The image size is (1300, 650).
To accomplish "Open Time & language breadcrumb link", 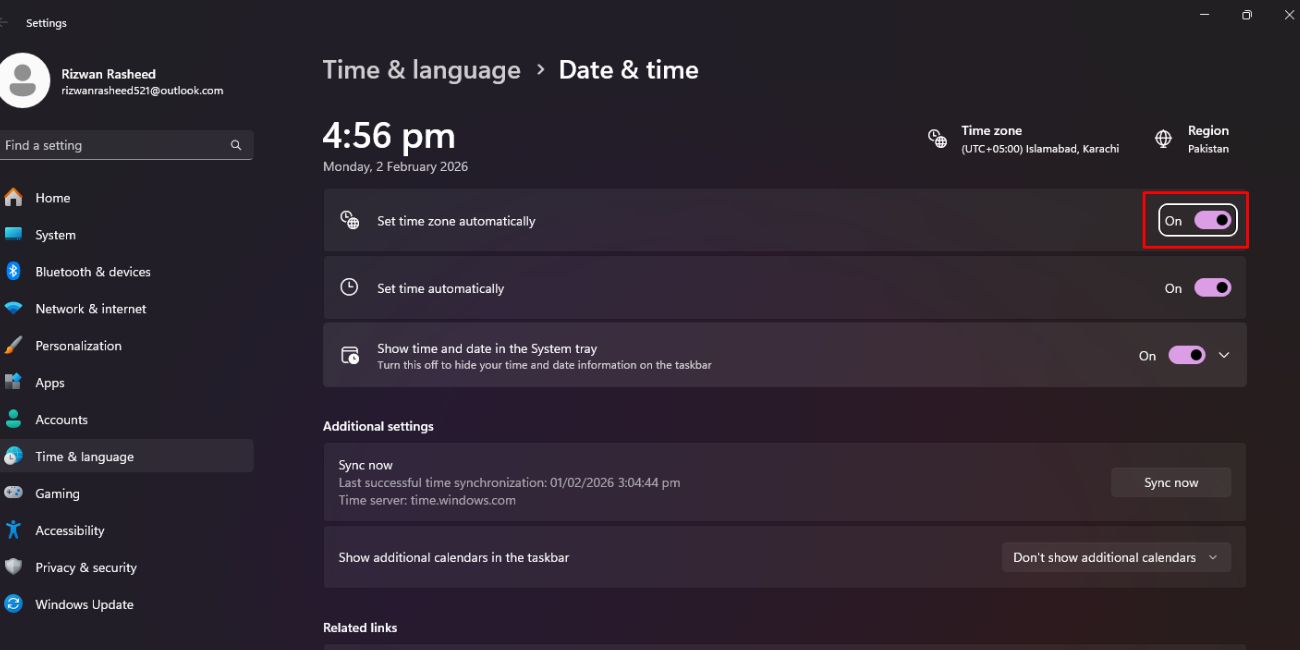I will [421, 69].
